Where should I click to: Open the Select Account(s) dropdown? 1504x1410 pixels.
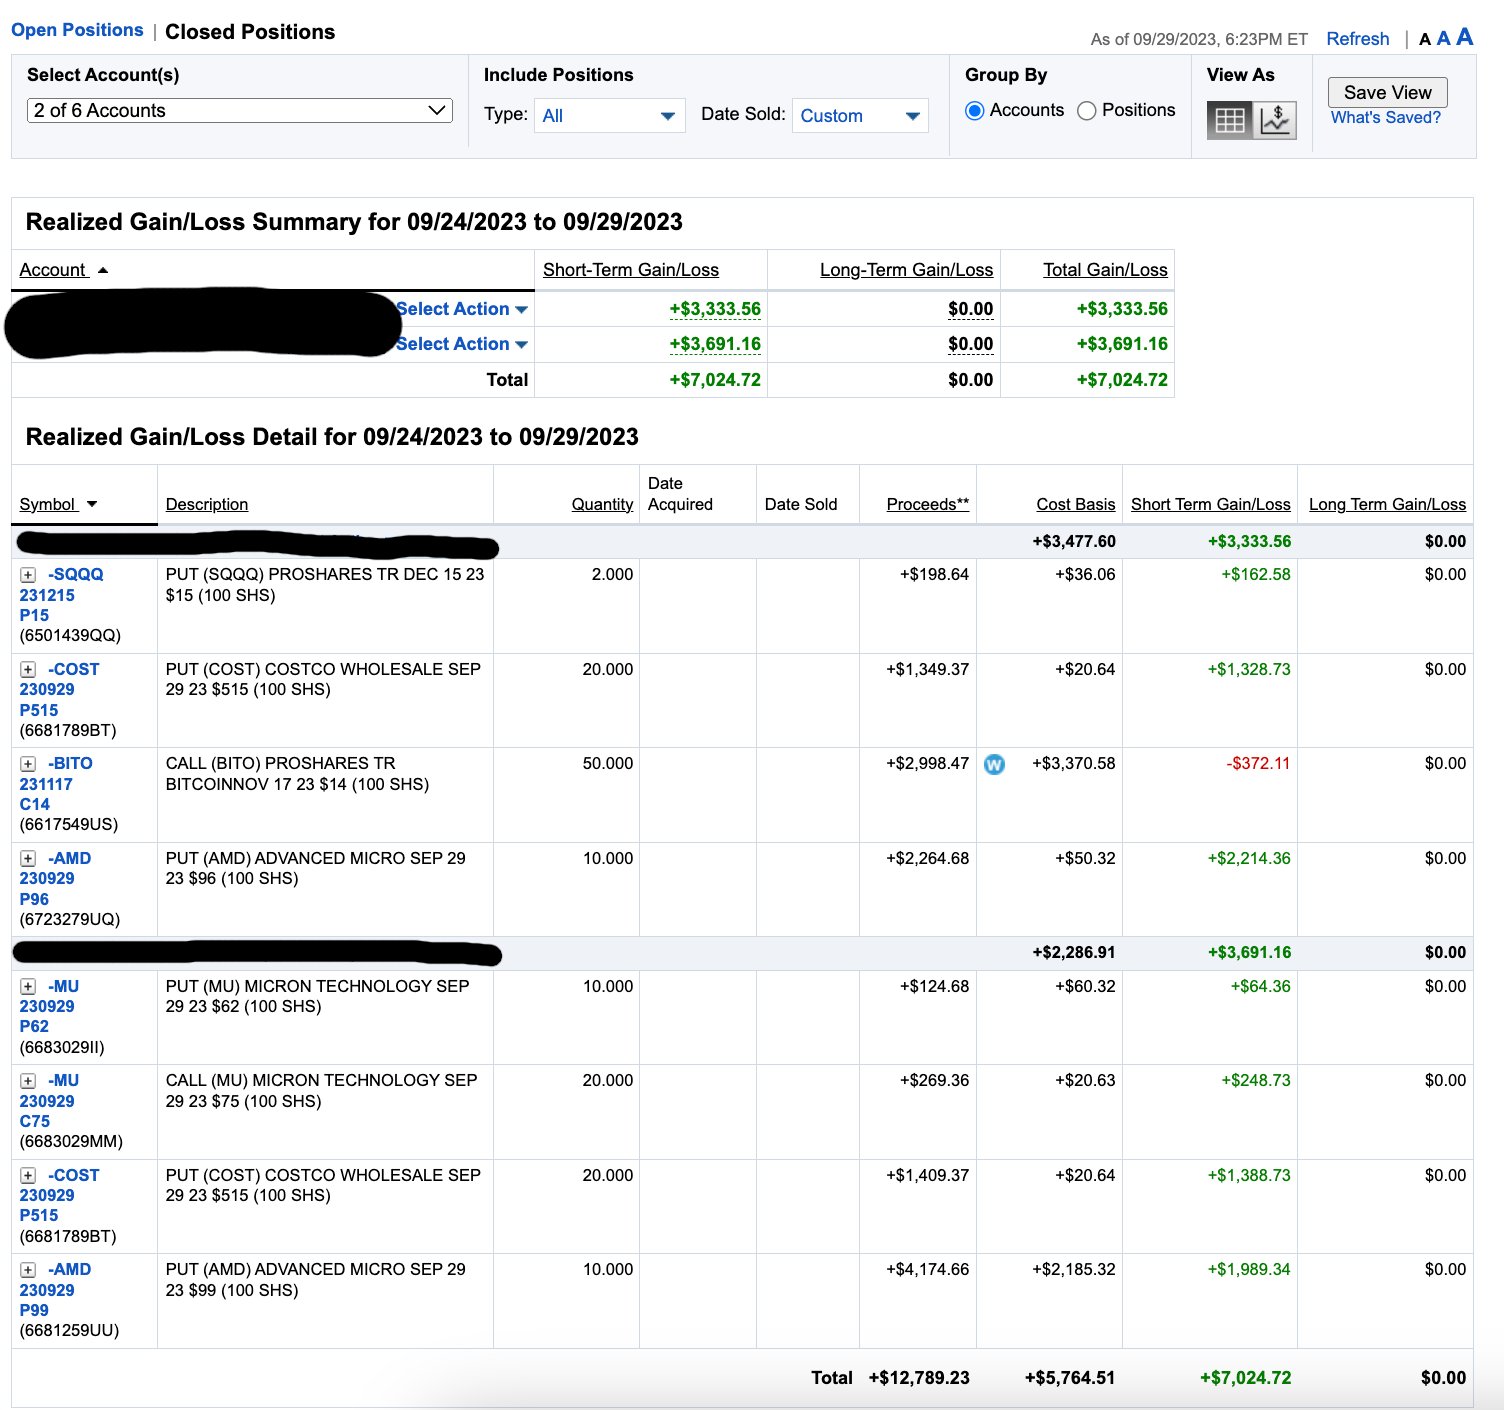coord(239,111)
